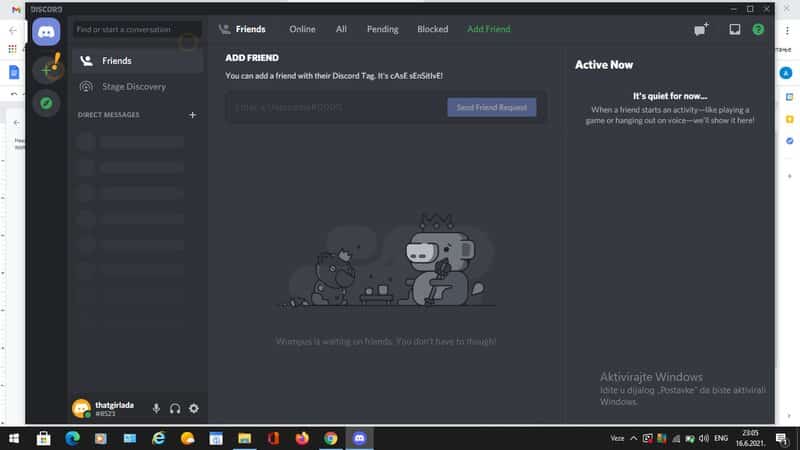This screenshot has height=450, width=800.
Task: Open Internet Explorer from the taskbar
Action: click(x=159, y=438)
